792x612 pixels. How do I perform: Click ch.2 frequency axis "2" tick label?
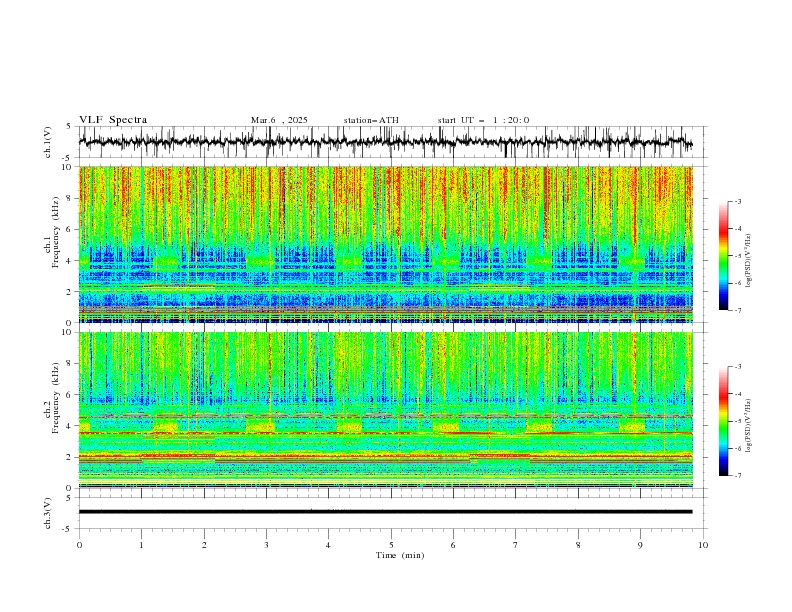coord(69,457)
